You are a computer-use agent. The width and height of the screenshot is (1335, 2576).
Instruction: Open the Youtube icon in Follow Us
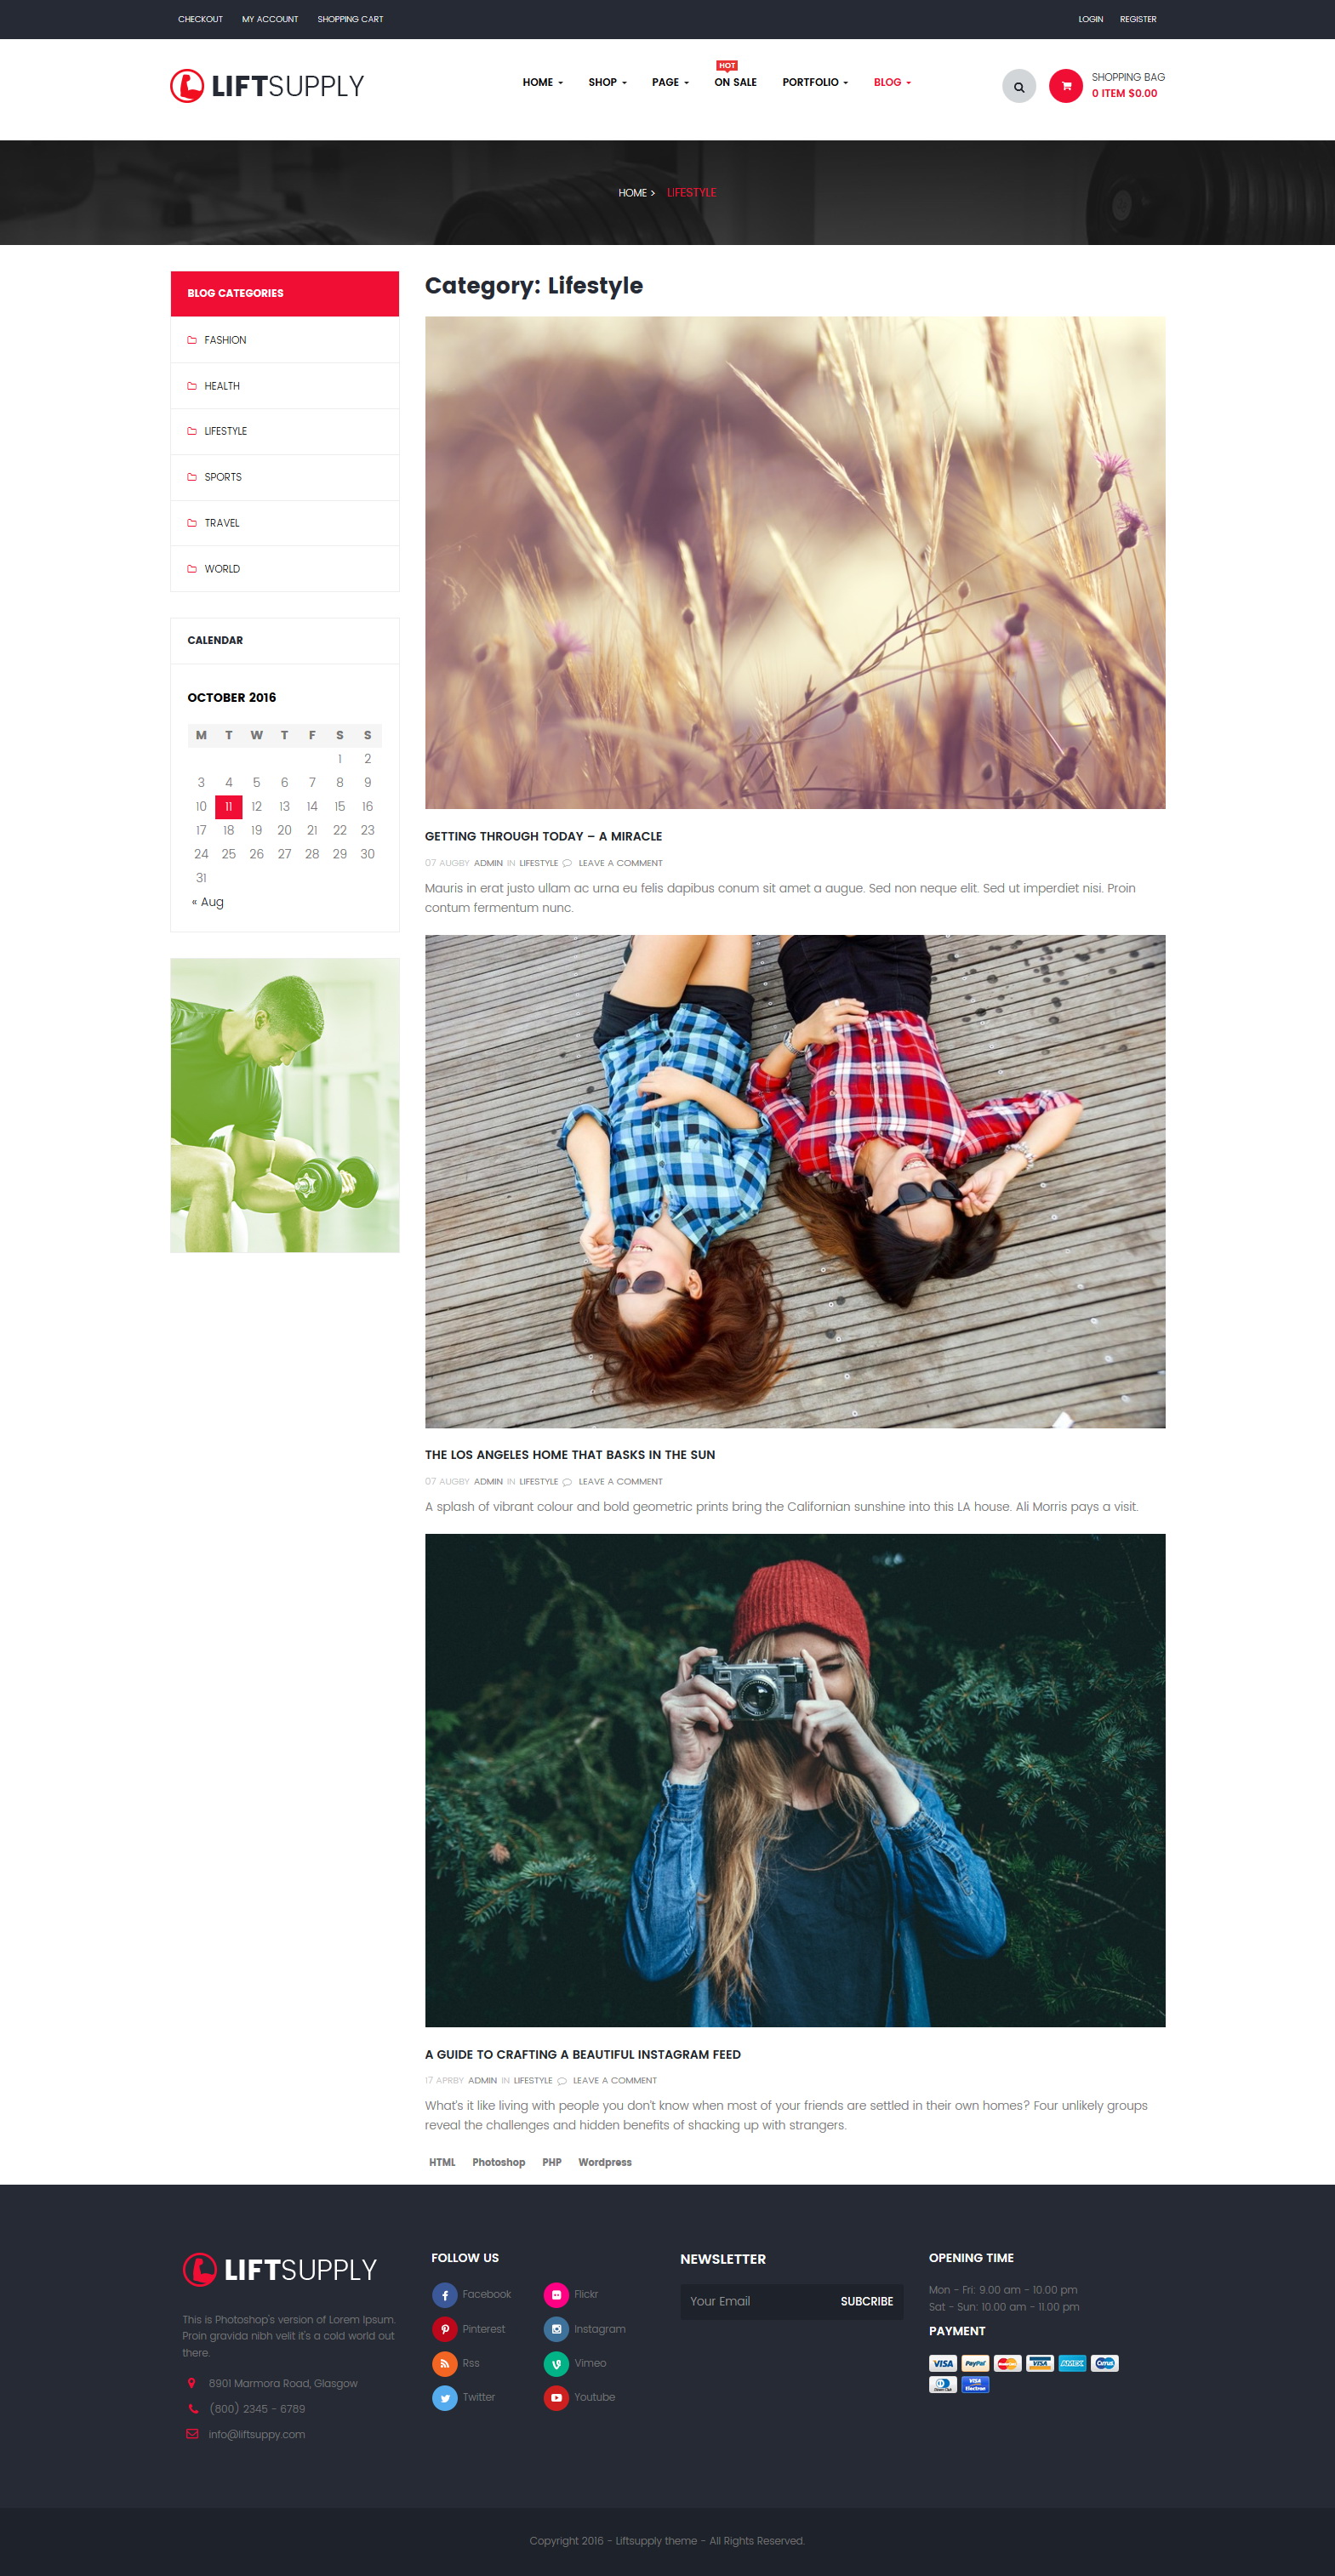pyautogui.click(x=556, y=2398)
